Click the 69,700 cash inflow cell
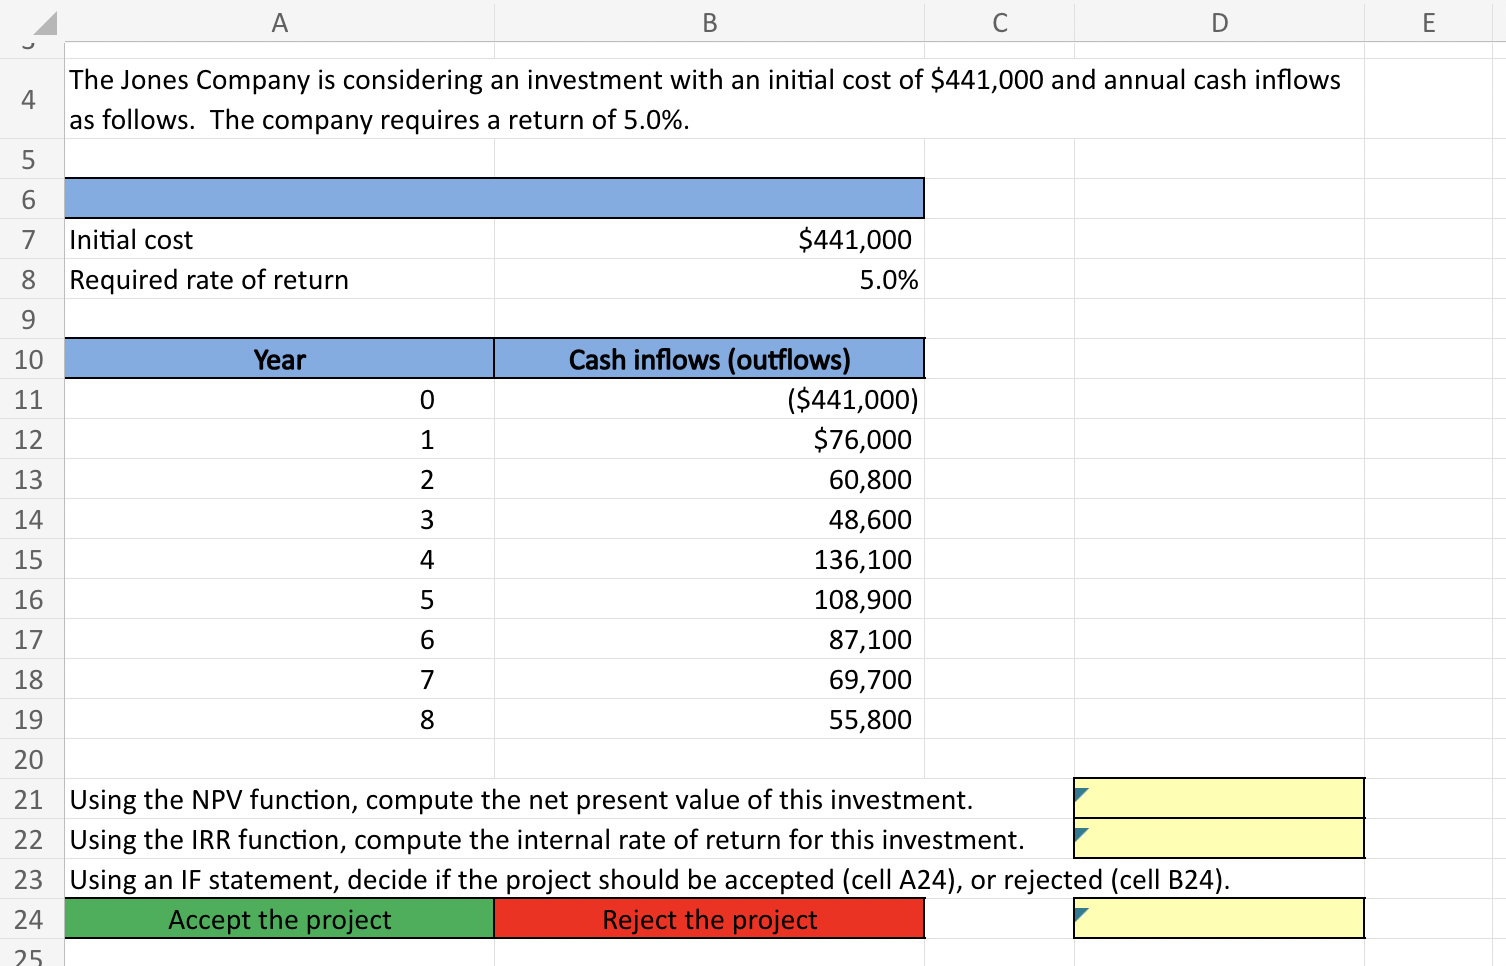The width and height of the screenshot is (1506, 966). (709, 679)
